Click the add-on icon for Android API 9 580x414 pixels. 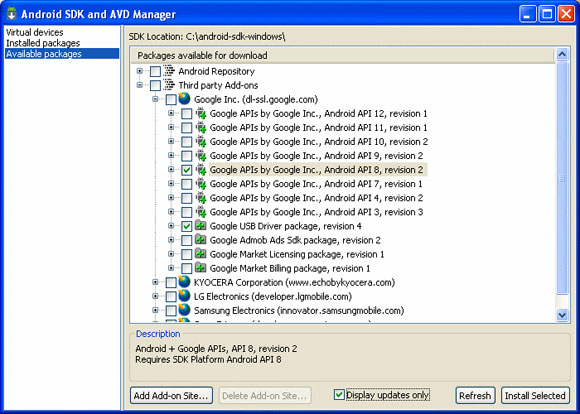point(201,155)
